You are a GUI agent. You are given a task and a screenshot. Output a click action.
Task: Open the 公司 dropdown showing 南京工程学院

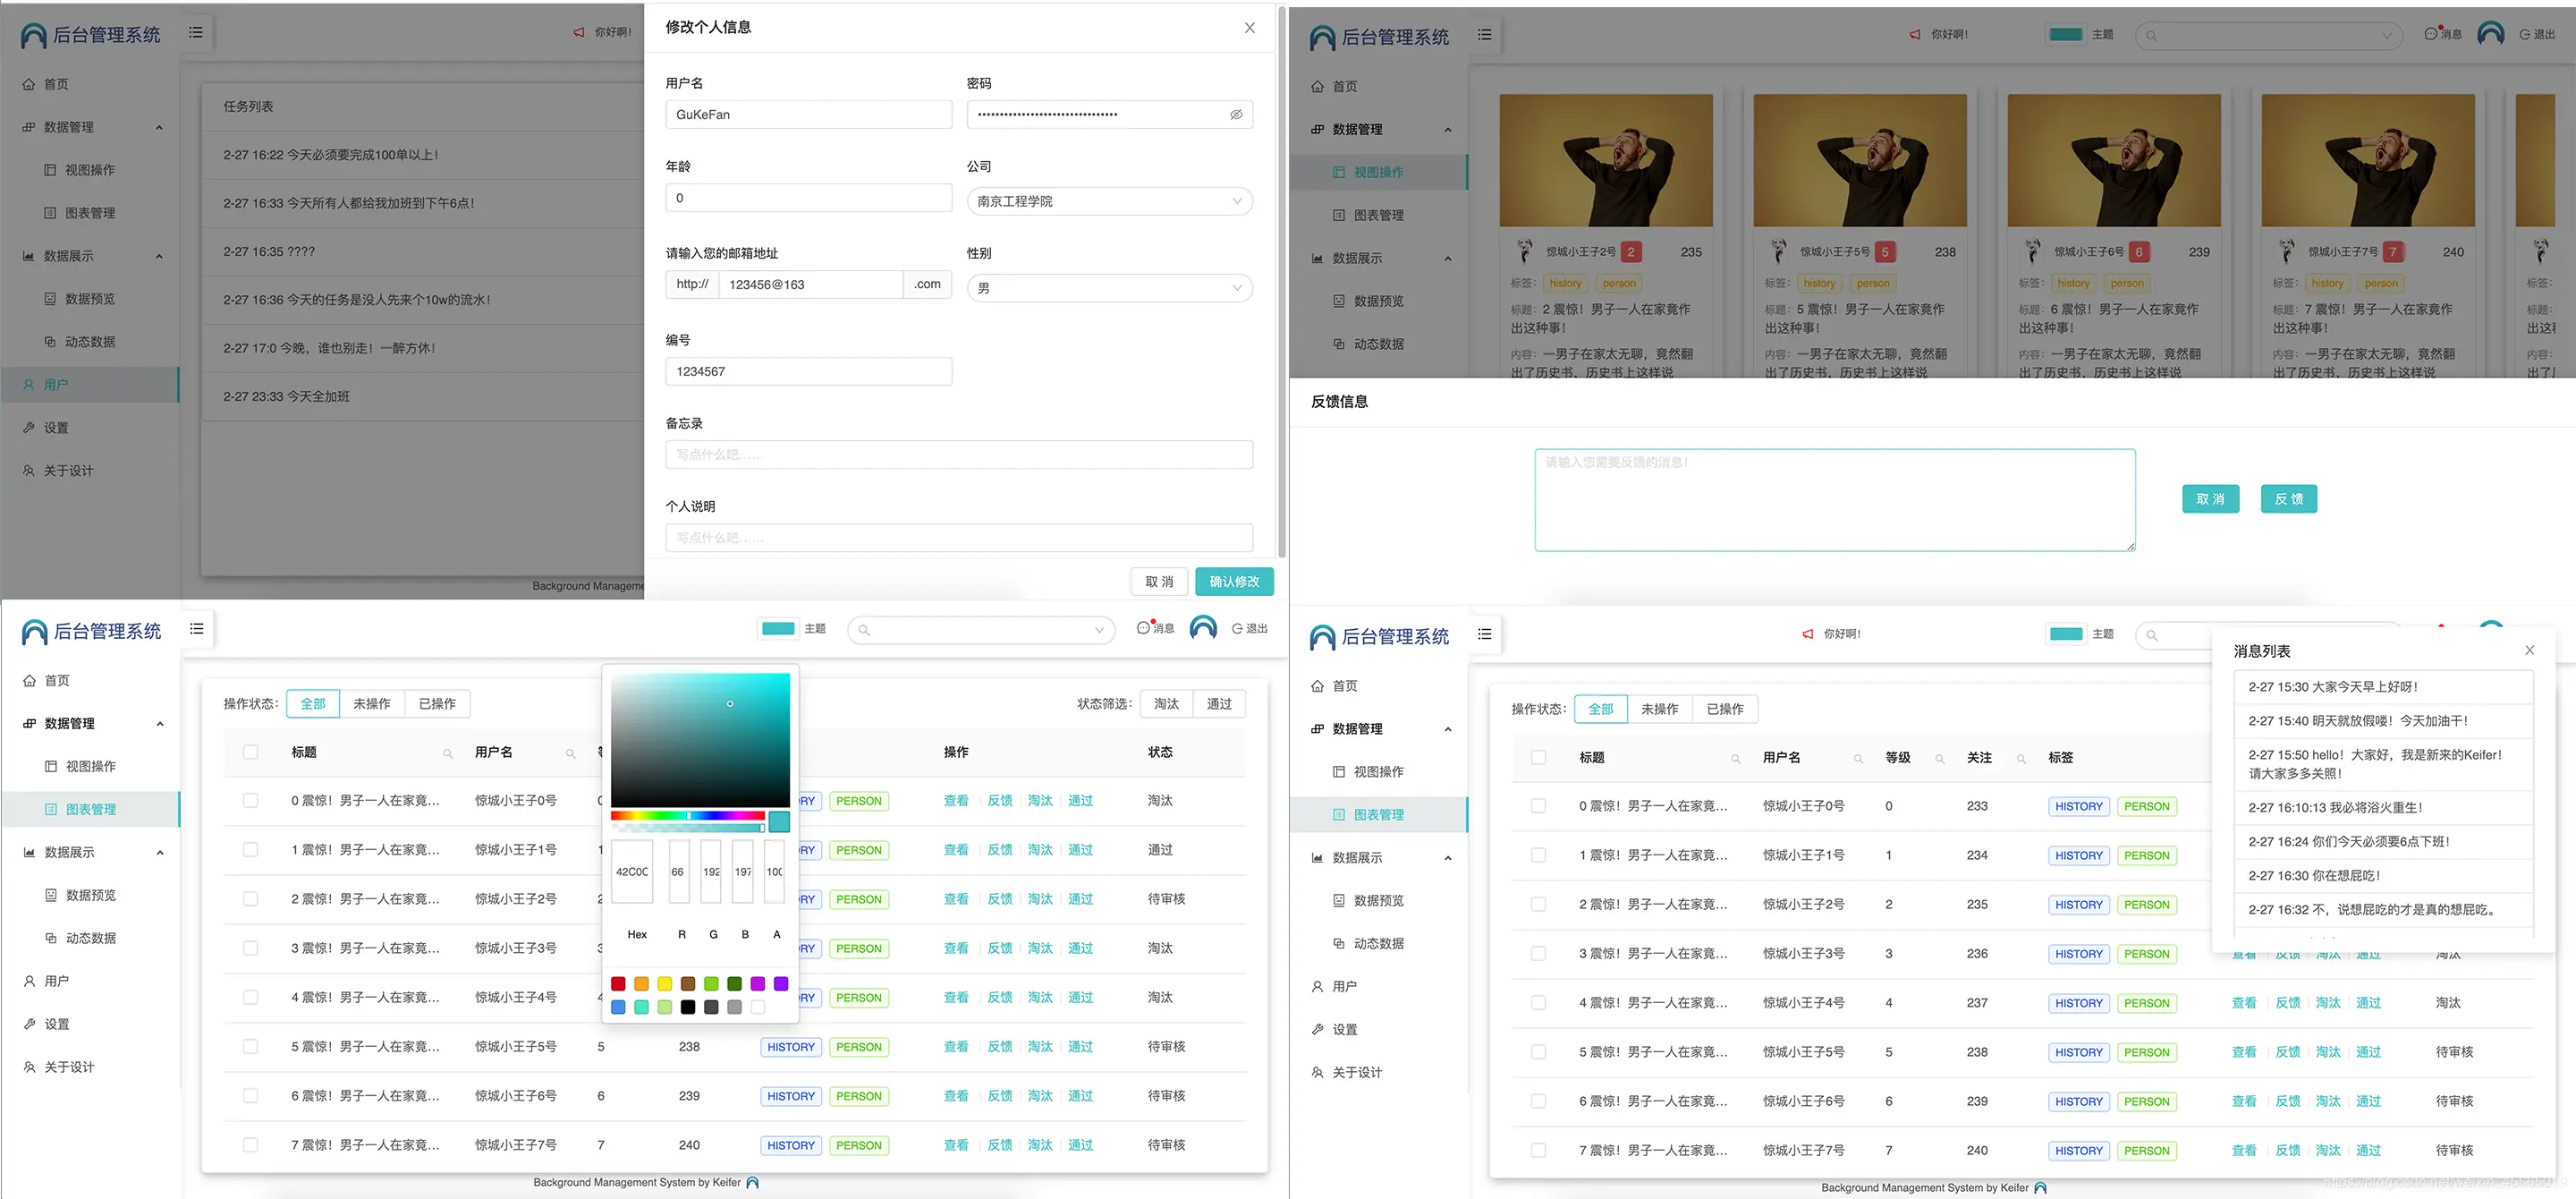point(1109,201)
